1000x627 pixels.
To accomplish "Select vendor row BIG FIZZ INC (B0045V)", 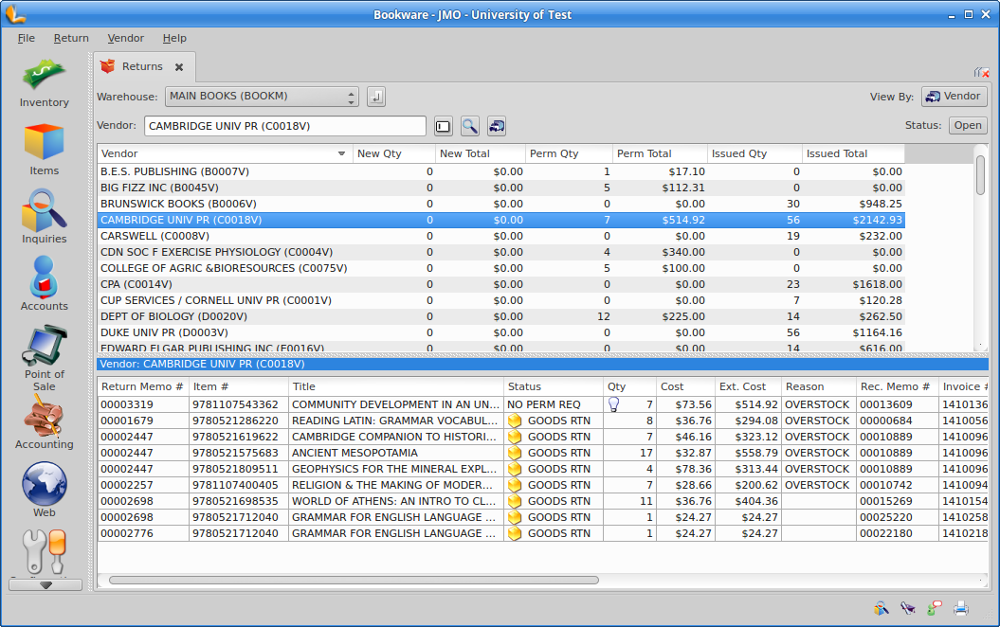I will 501,188.
